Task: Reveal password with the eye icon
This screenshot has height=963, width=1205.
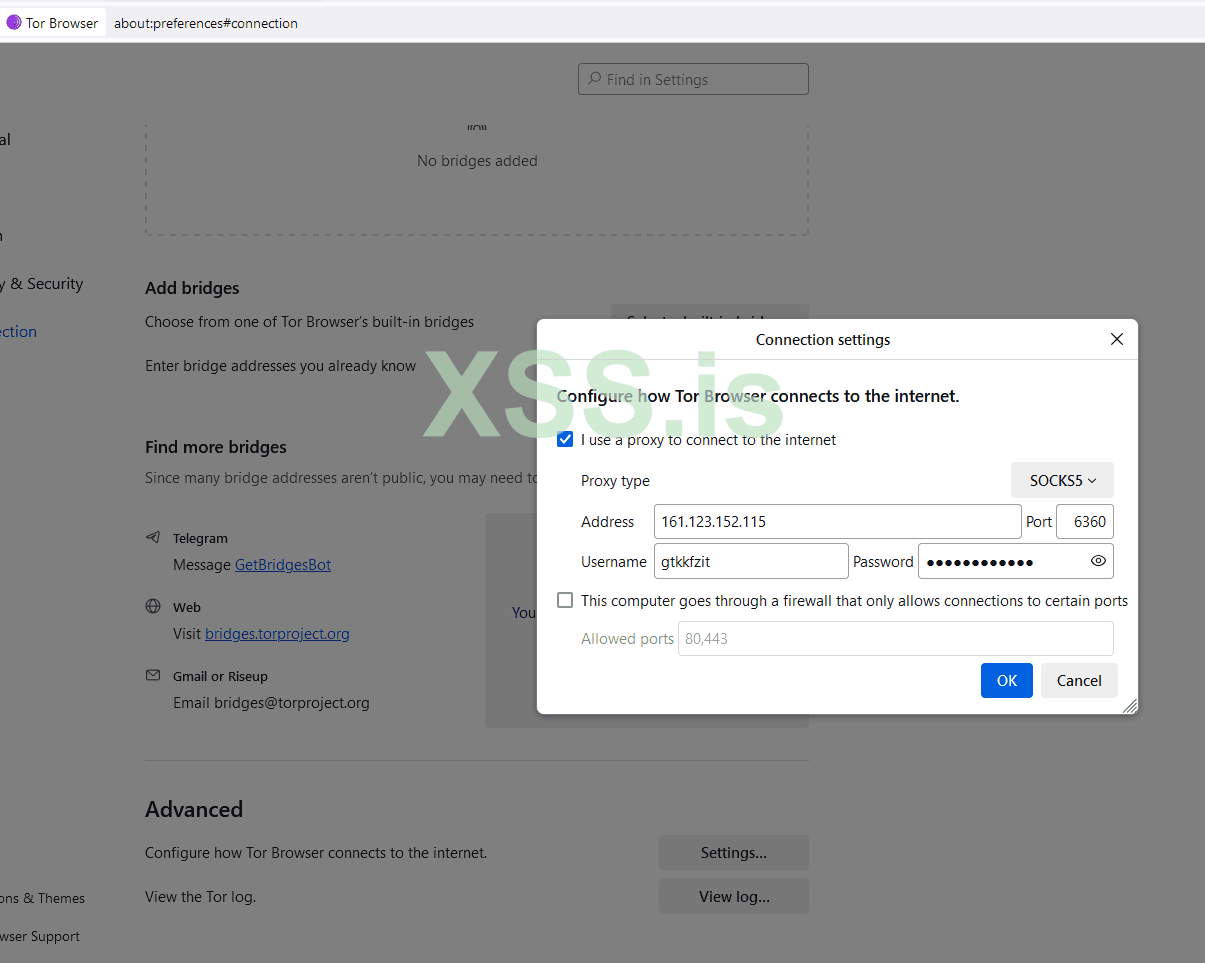Action: (x=1098, y=561)
